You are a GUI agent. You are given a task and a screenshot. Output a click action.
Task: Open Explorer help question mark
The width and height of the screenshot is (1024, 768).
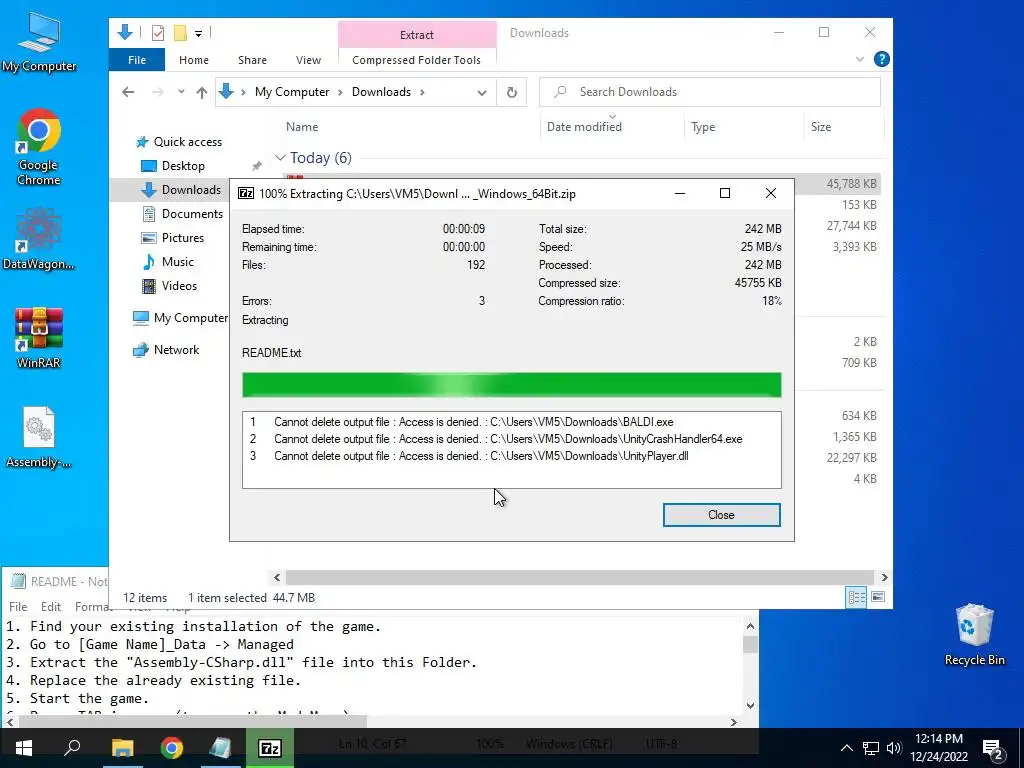882,59
